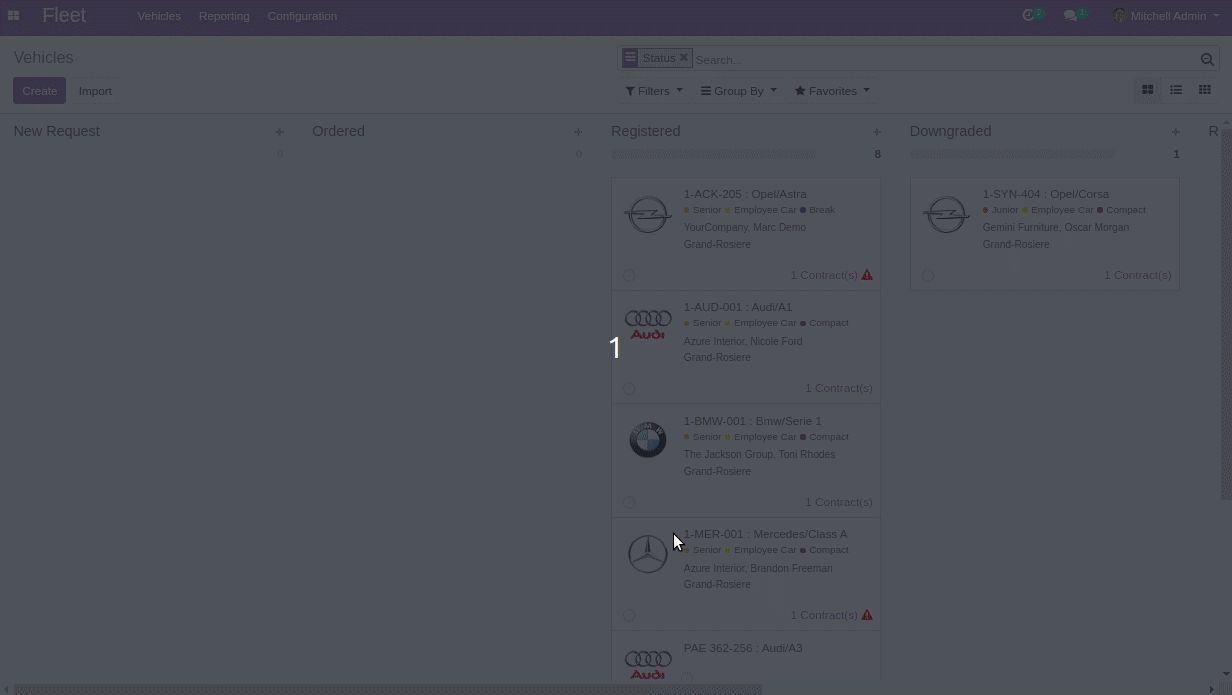Click the search magnifier icon
Screen dimensions: 1232x695
(x=1207, y=60)
